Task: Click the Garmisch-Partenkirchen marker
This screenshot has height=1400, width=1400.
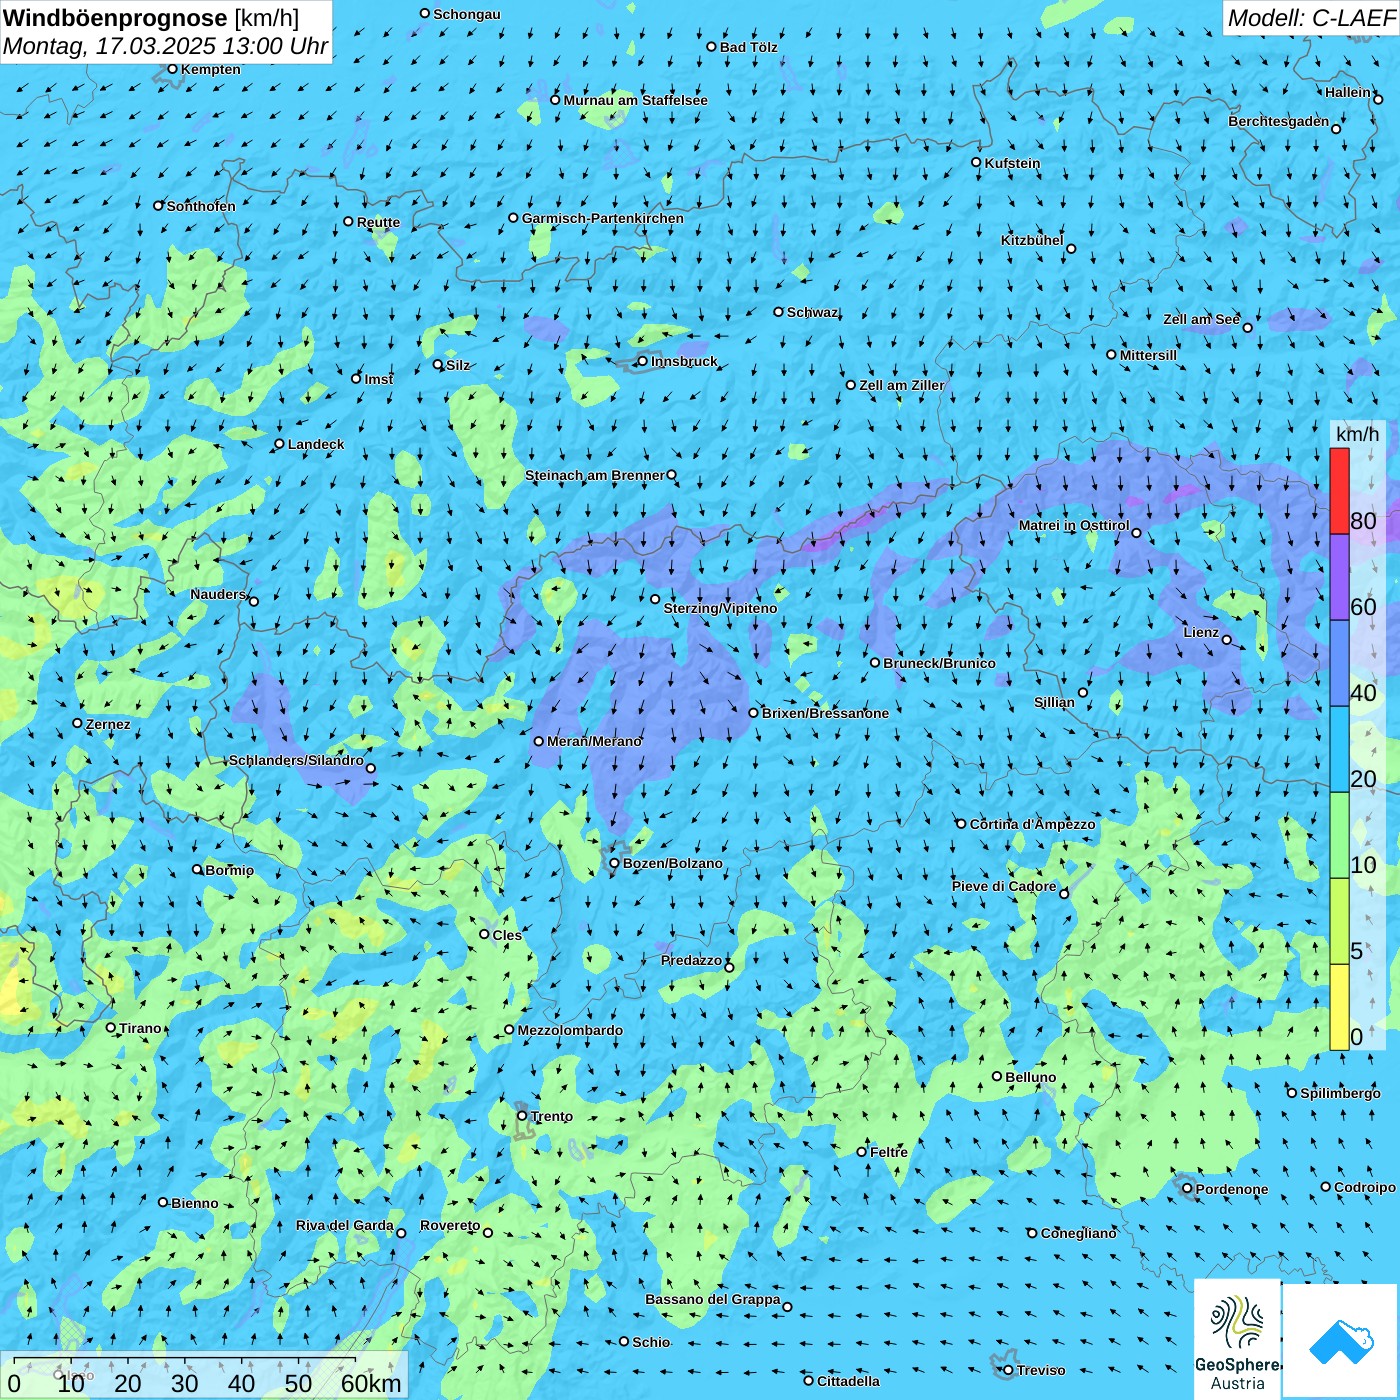Action: [x=514, y=217]
